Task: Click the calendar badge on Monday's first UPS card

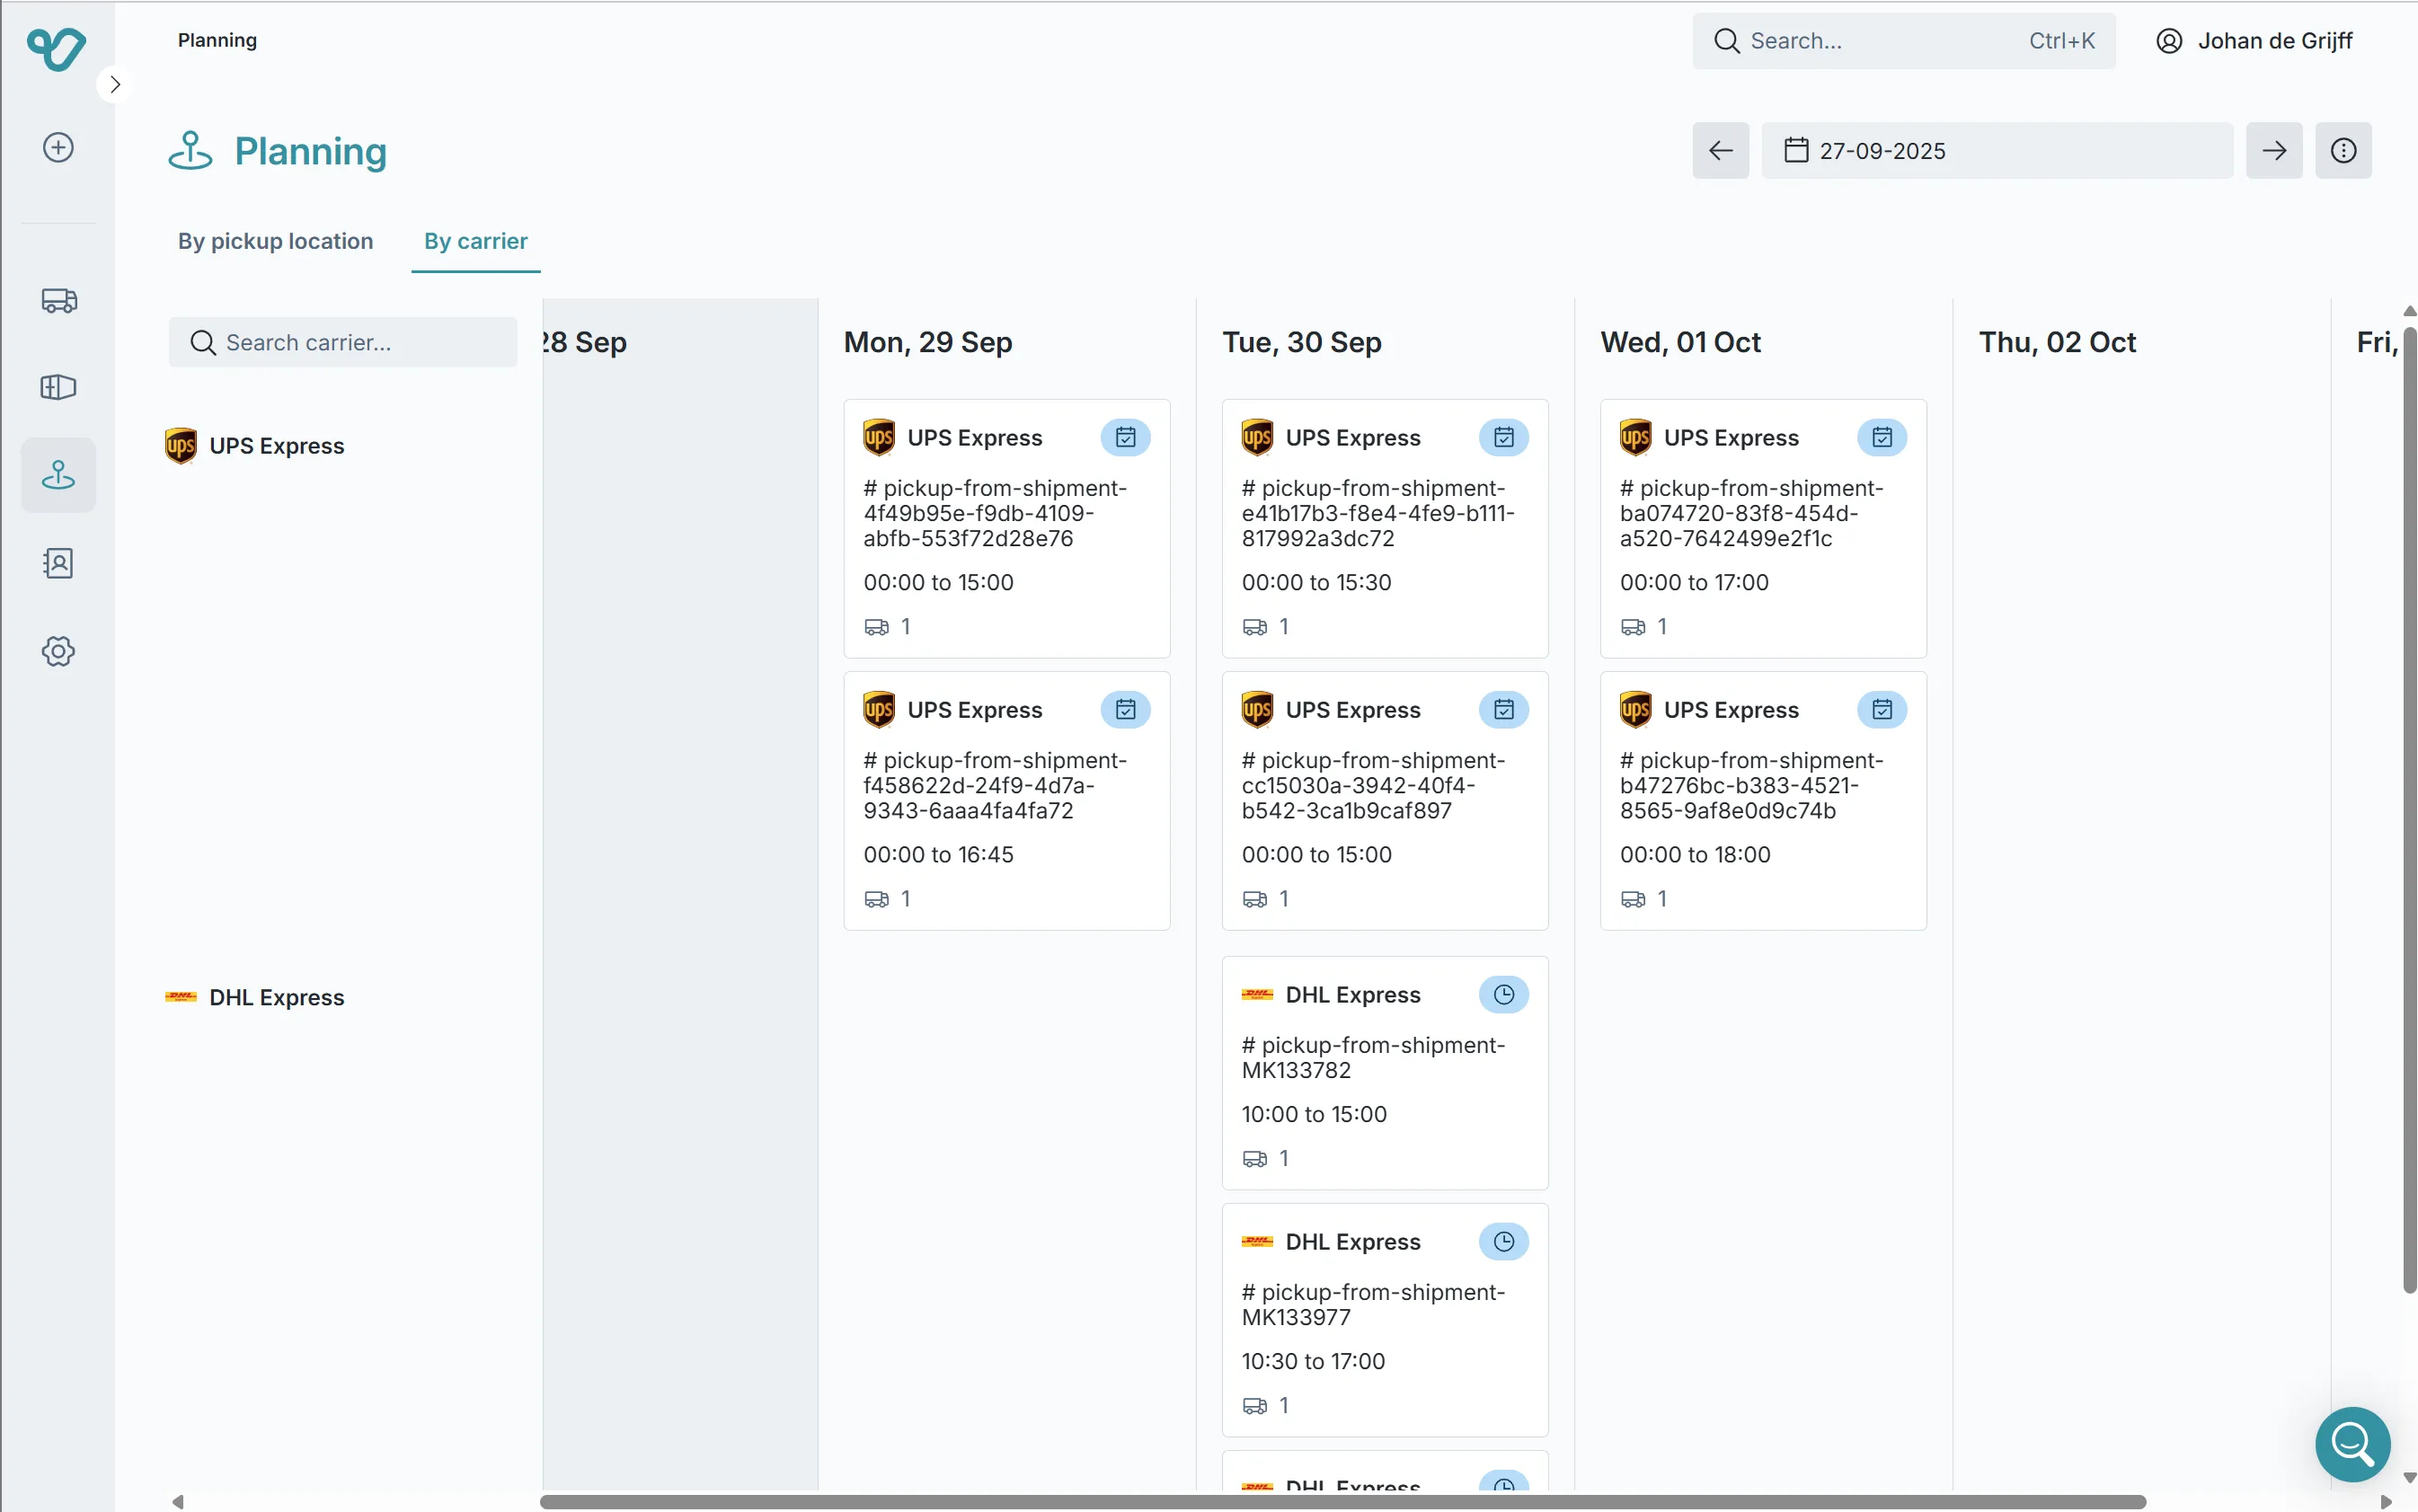Action: pos(1125,437)
